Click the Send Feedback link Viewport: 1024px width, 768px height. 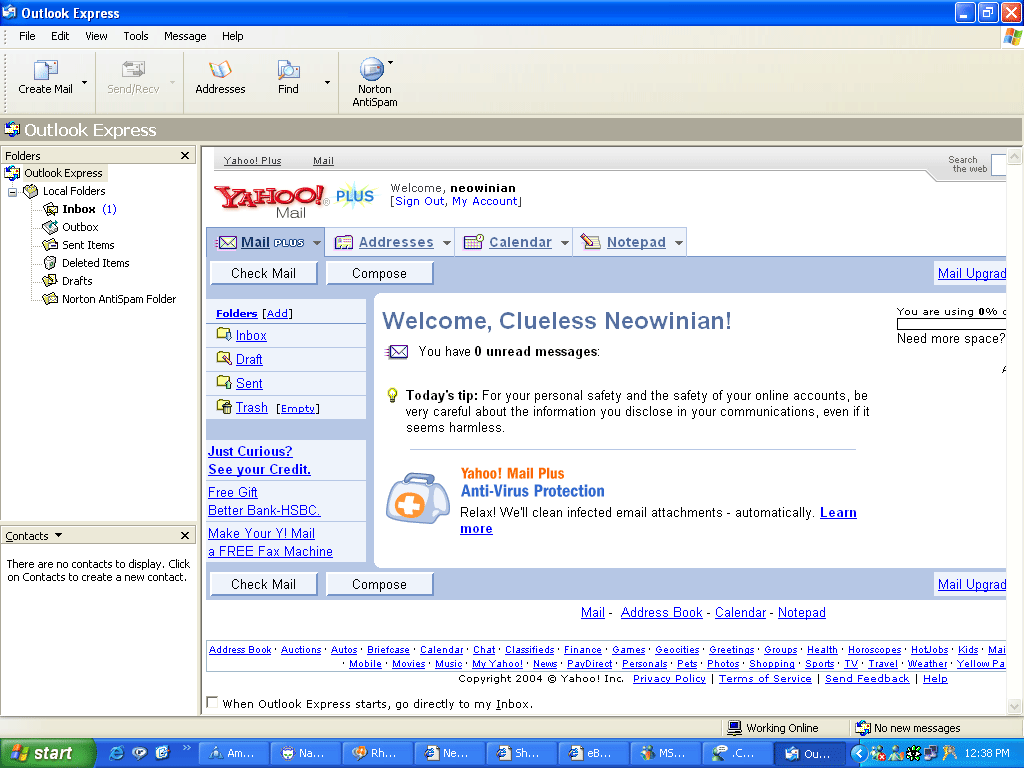click(867, 679)
